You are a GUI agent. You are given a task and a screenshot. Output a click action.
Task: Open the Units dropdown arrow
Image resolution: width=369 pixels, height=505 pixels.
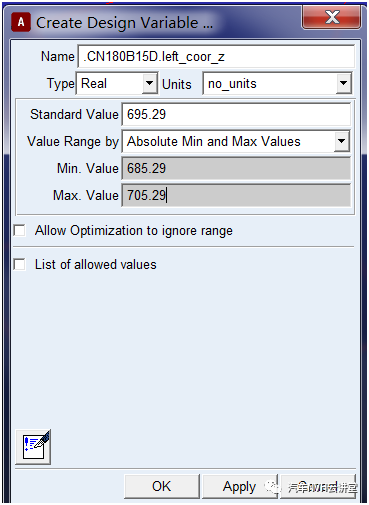pyautogui.click(x=343, y=83)
